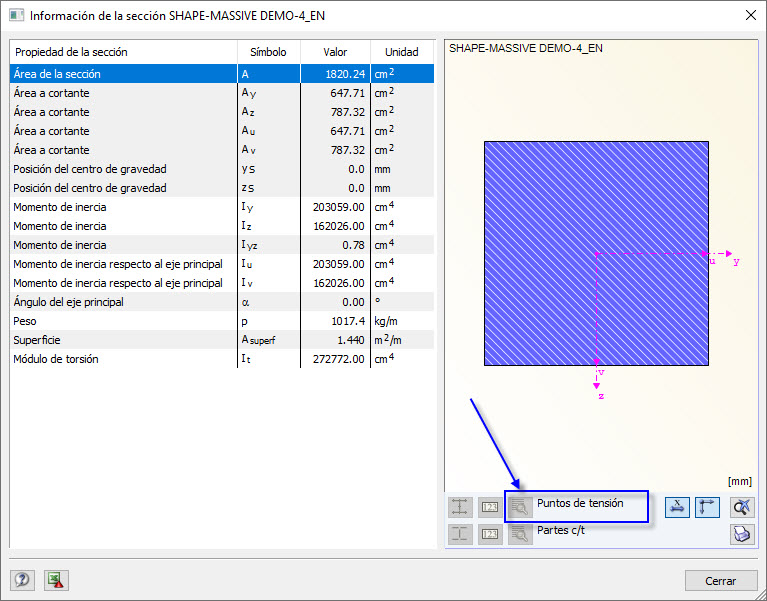
Task: Show stress points on the section graphic
Action: pyautogui.click(x=460, y=507)
